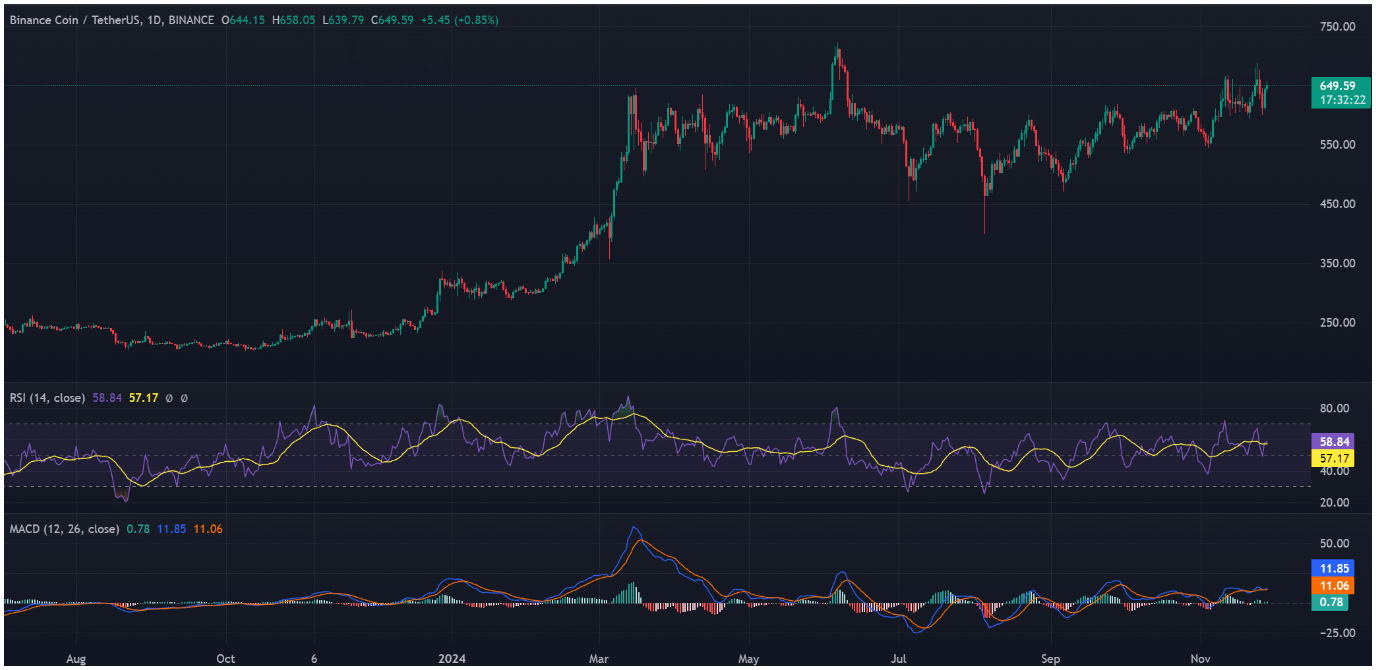The width and height of the screenshot is (1376, 670).
Task: Click the Aug marker on time axis
Action: (x=76, y=660)
